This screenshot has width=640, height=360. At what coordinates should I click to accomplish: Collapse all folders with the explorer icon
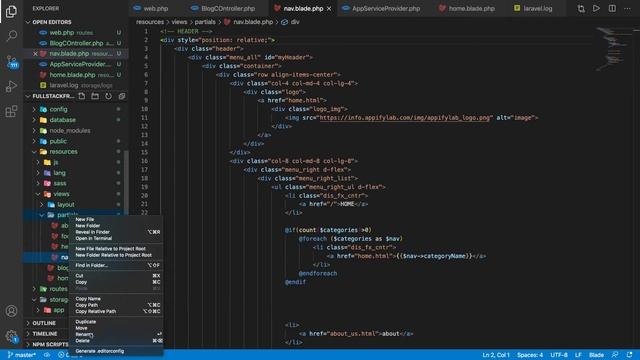click(x=122, y=96)
